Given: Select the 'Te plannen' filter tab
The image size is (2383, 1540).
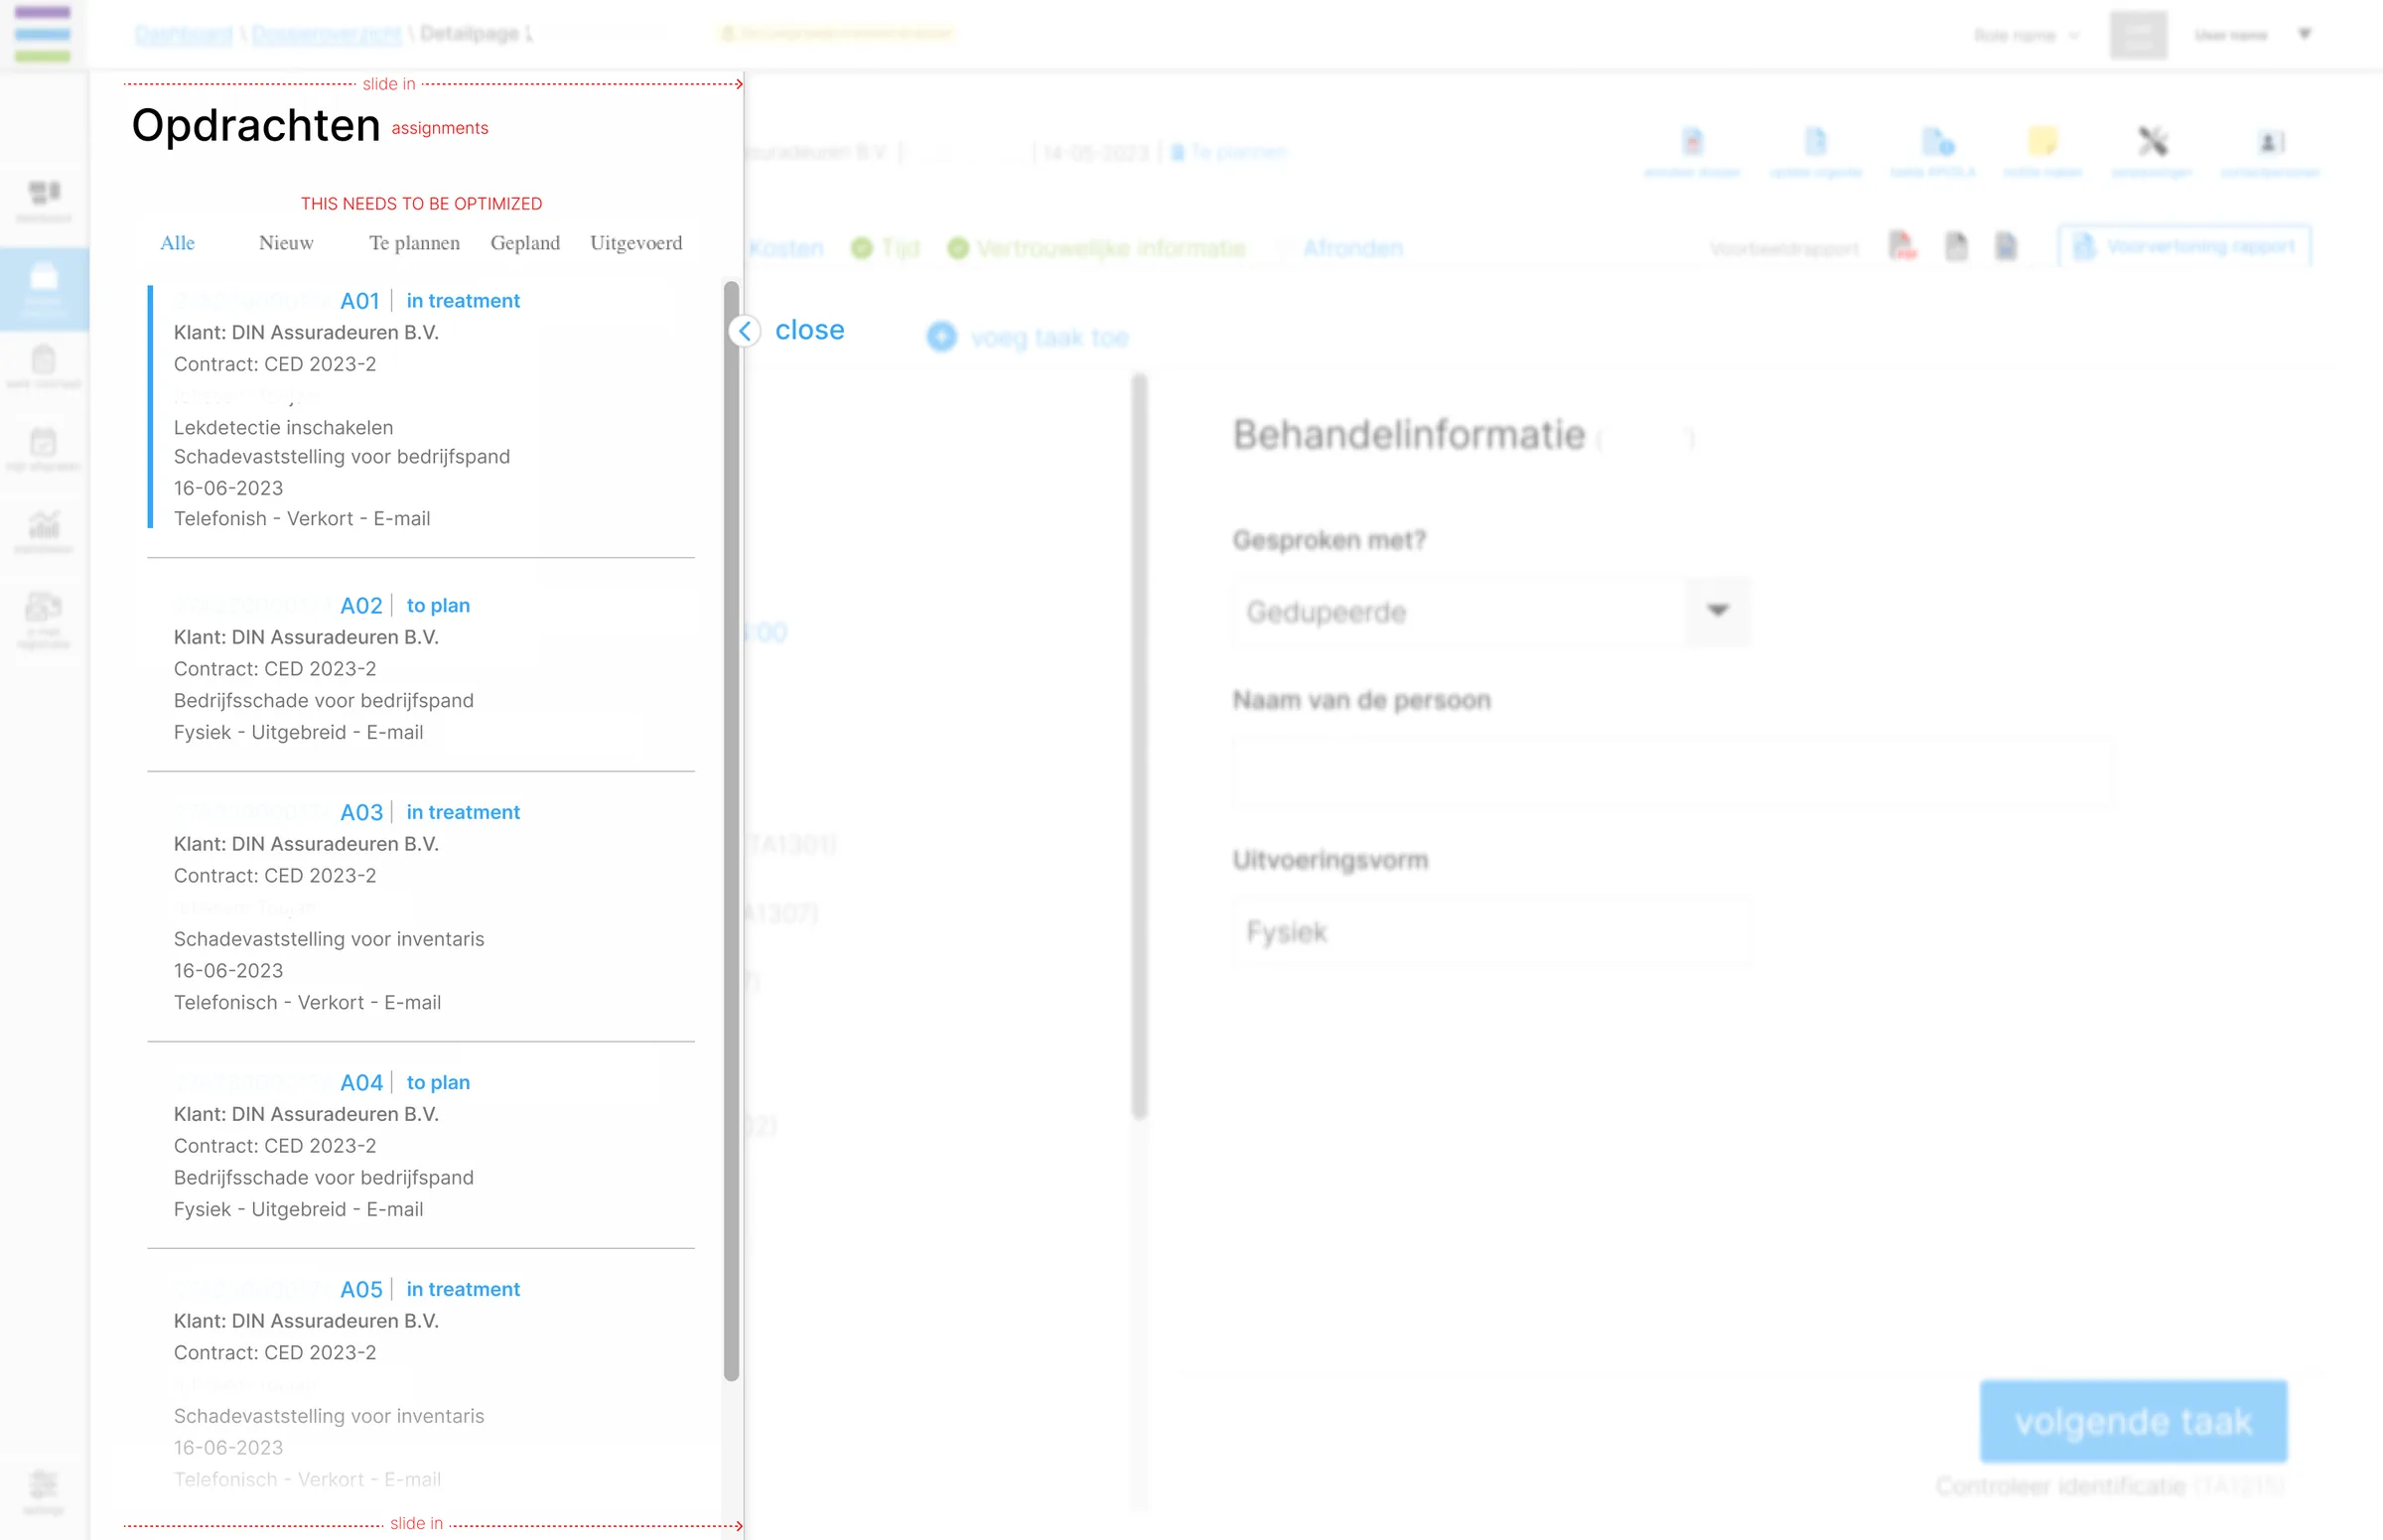Looking at the screenshot, I should tap(414, 243).
